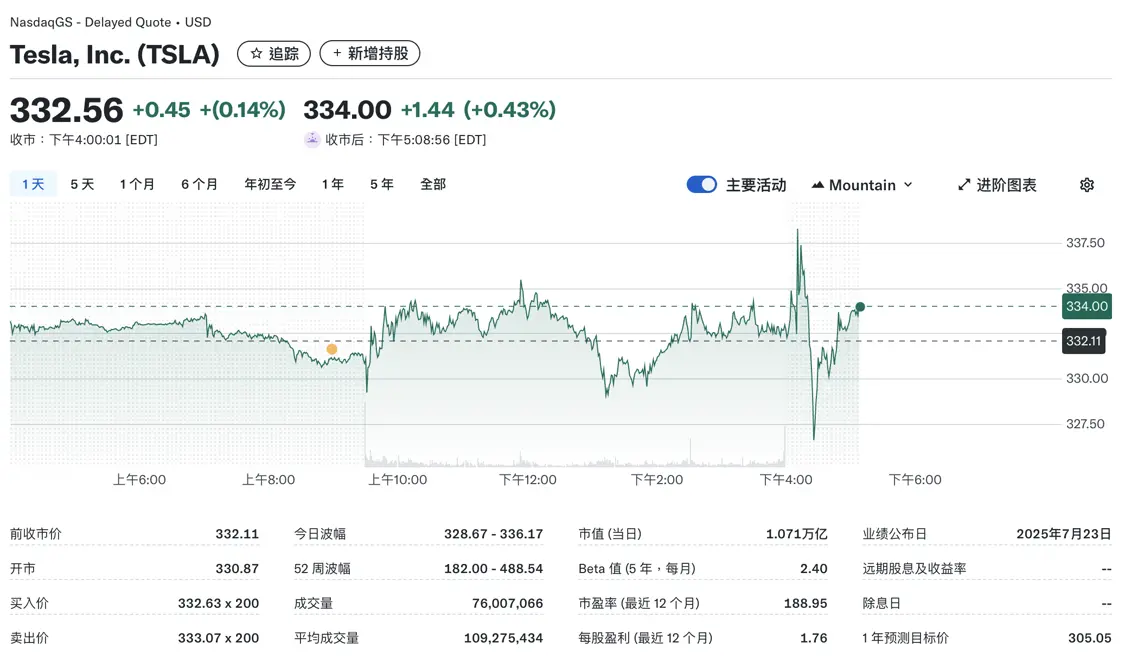Click the 334.00 price label on the axis
The height and width of the screenshot is (656, 1125).
(x=1086, y=307)
